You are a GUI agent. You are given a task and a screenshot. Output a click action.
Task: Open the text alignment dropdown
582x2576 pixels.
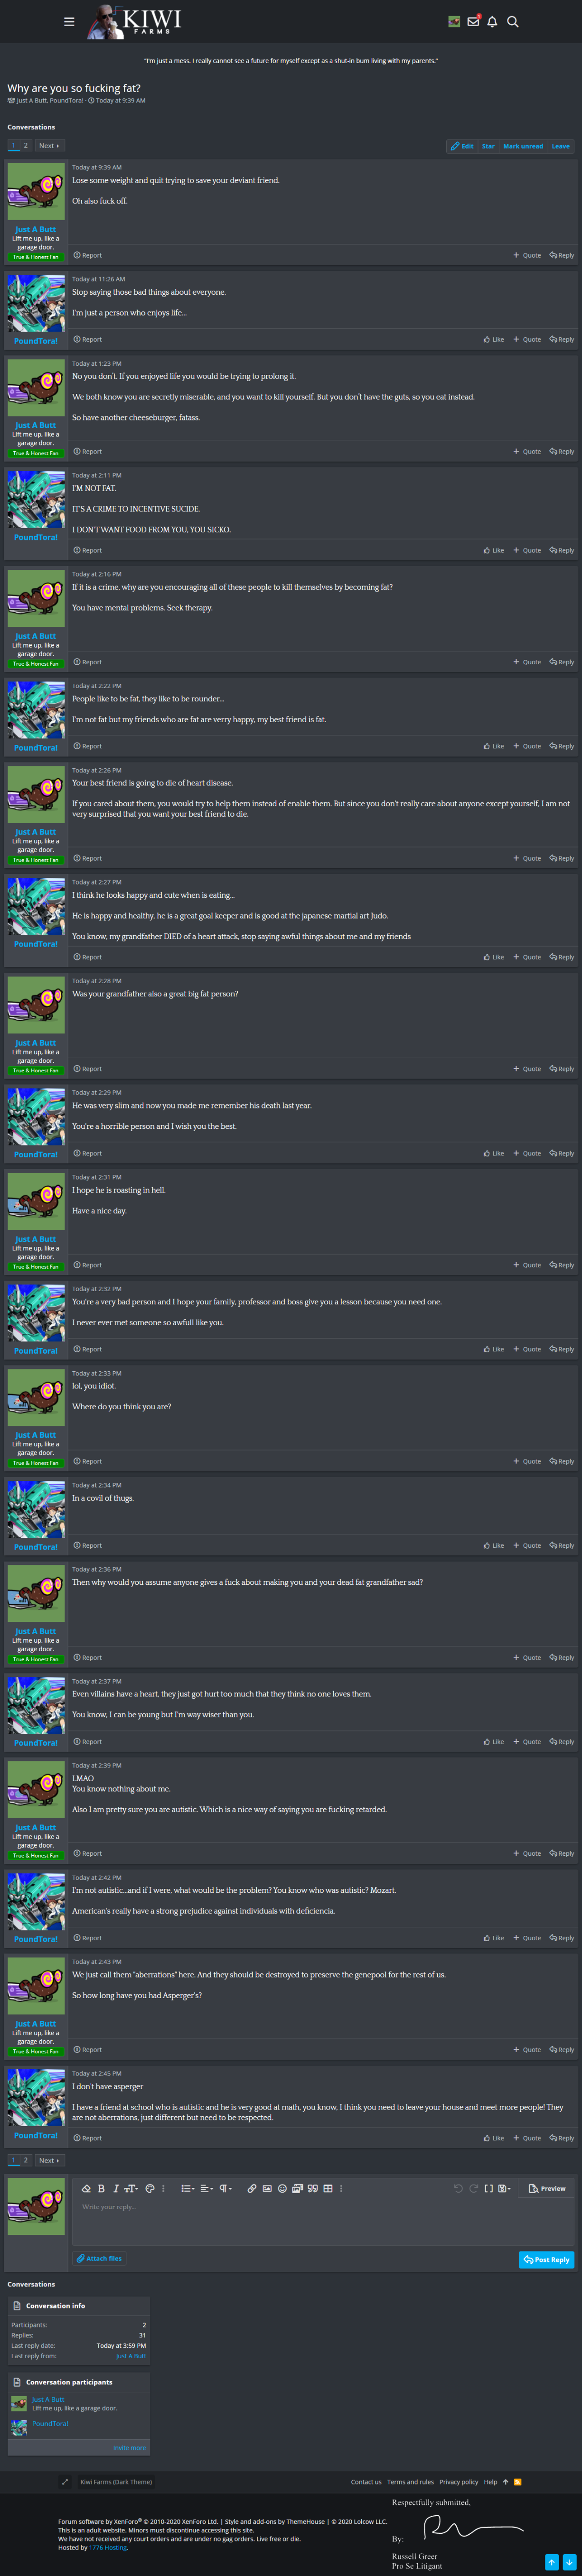point(206,2188)
